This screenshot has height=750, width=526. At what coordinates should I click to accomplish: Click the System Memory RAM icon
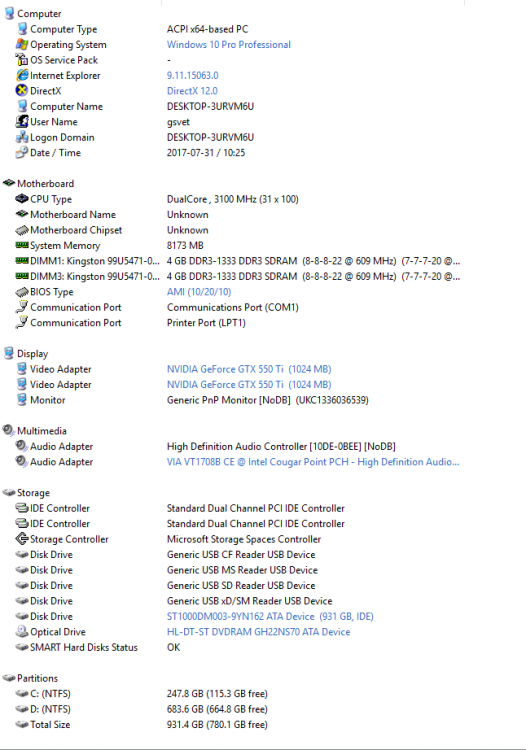22,245
